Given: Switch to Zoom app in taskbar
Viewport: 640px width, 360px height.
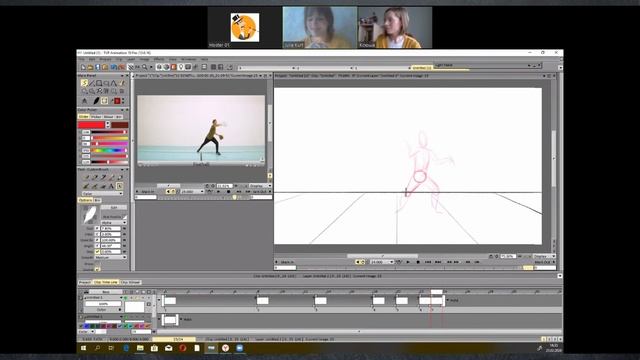Looking at the screenshot, I should [x=240, y=348].
